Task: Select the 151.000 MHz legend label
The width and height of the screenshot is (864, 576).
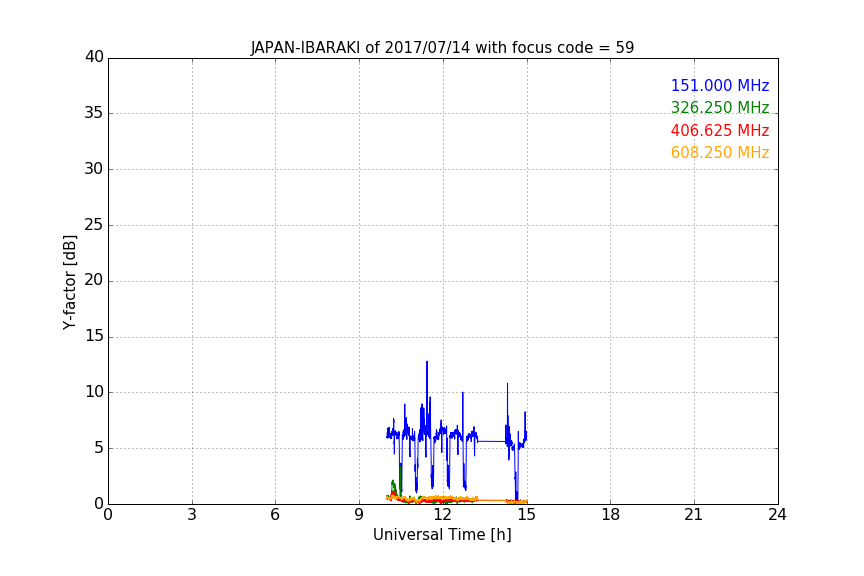Action: pyautogui.click(x=720, y=85)
